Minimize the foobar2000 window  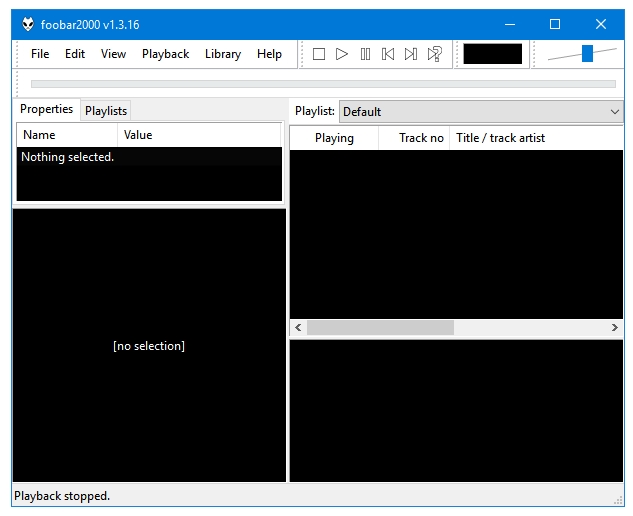pos(510,24)
